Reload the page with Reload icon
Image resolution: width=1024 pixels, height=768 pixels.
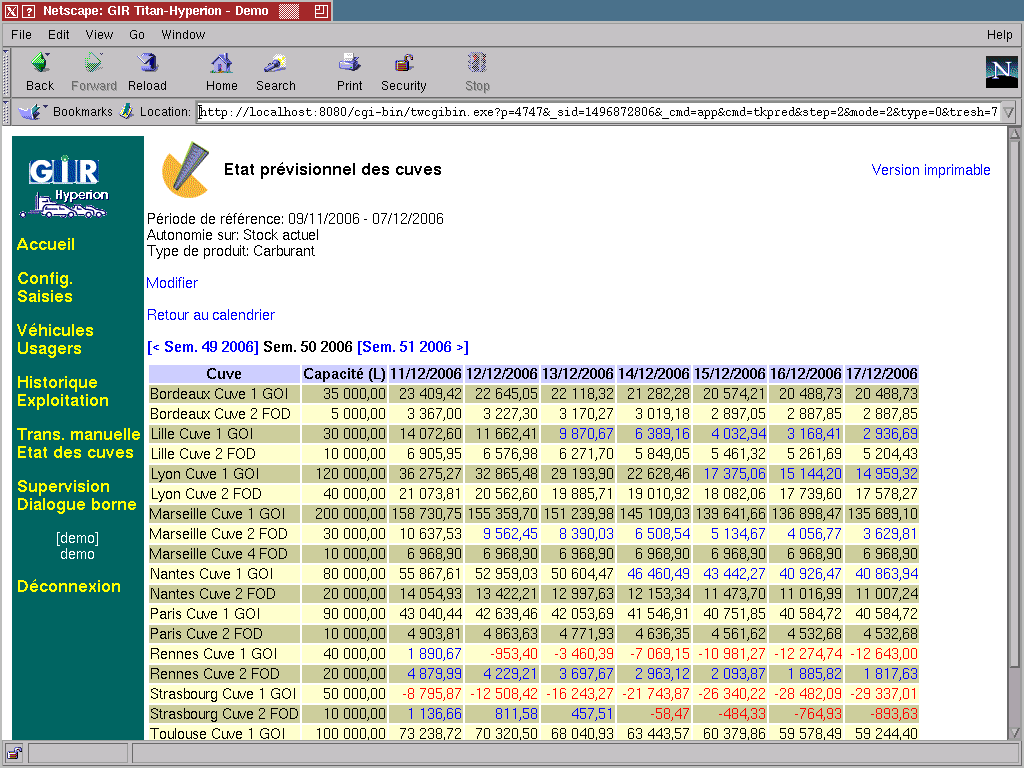pyautogui.click(x=148, y=63)
